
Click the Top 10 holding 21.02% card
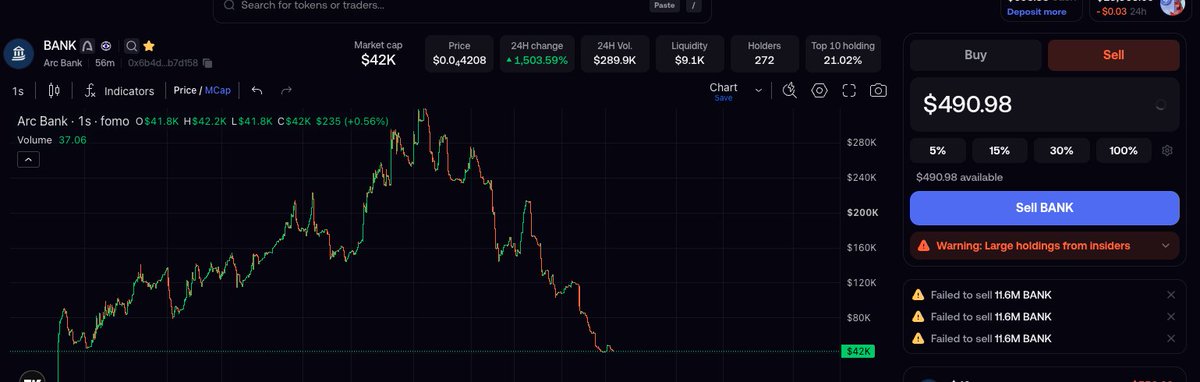(x=843, y=53)
